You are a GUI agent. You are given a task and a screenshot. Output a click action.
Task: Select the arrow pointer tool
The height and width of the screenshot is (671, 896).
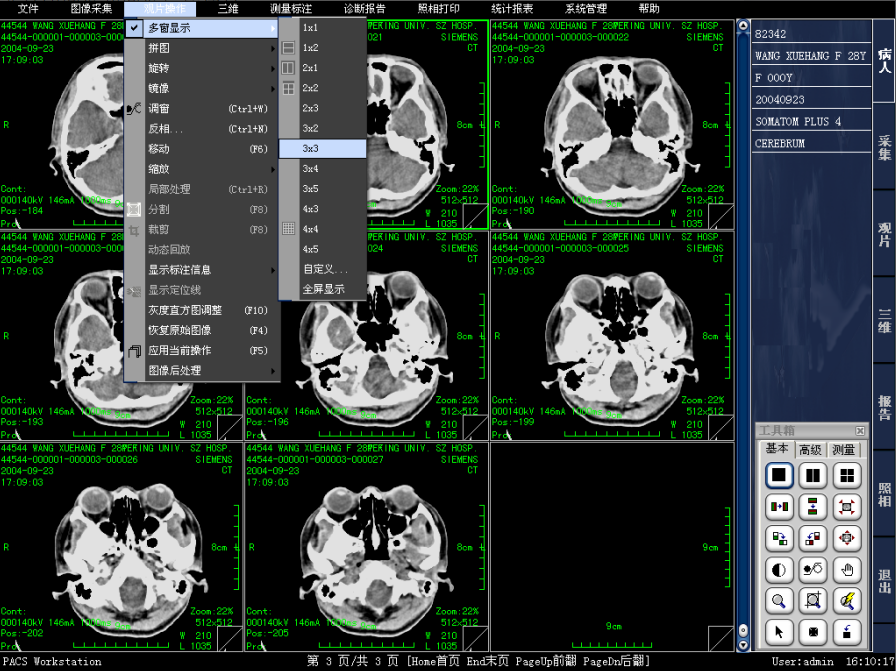[781, 632]
